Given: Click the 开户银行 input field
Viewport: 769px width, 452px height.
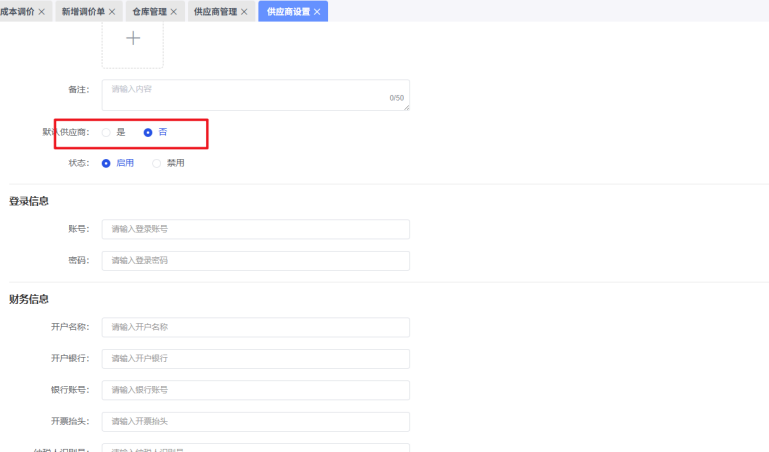Looking at the screenshot, I should coord(256,359).
